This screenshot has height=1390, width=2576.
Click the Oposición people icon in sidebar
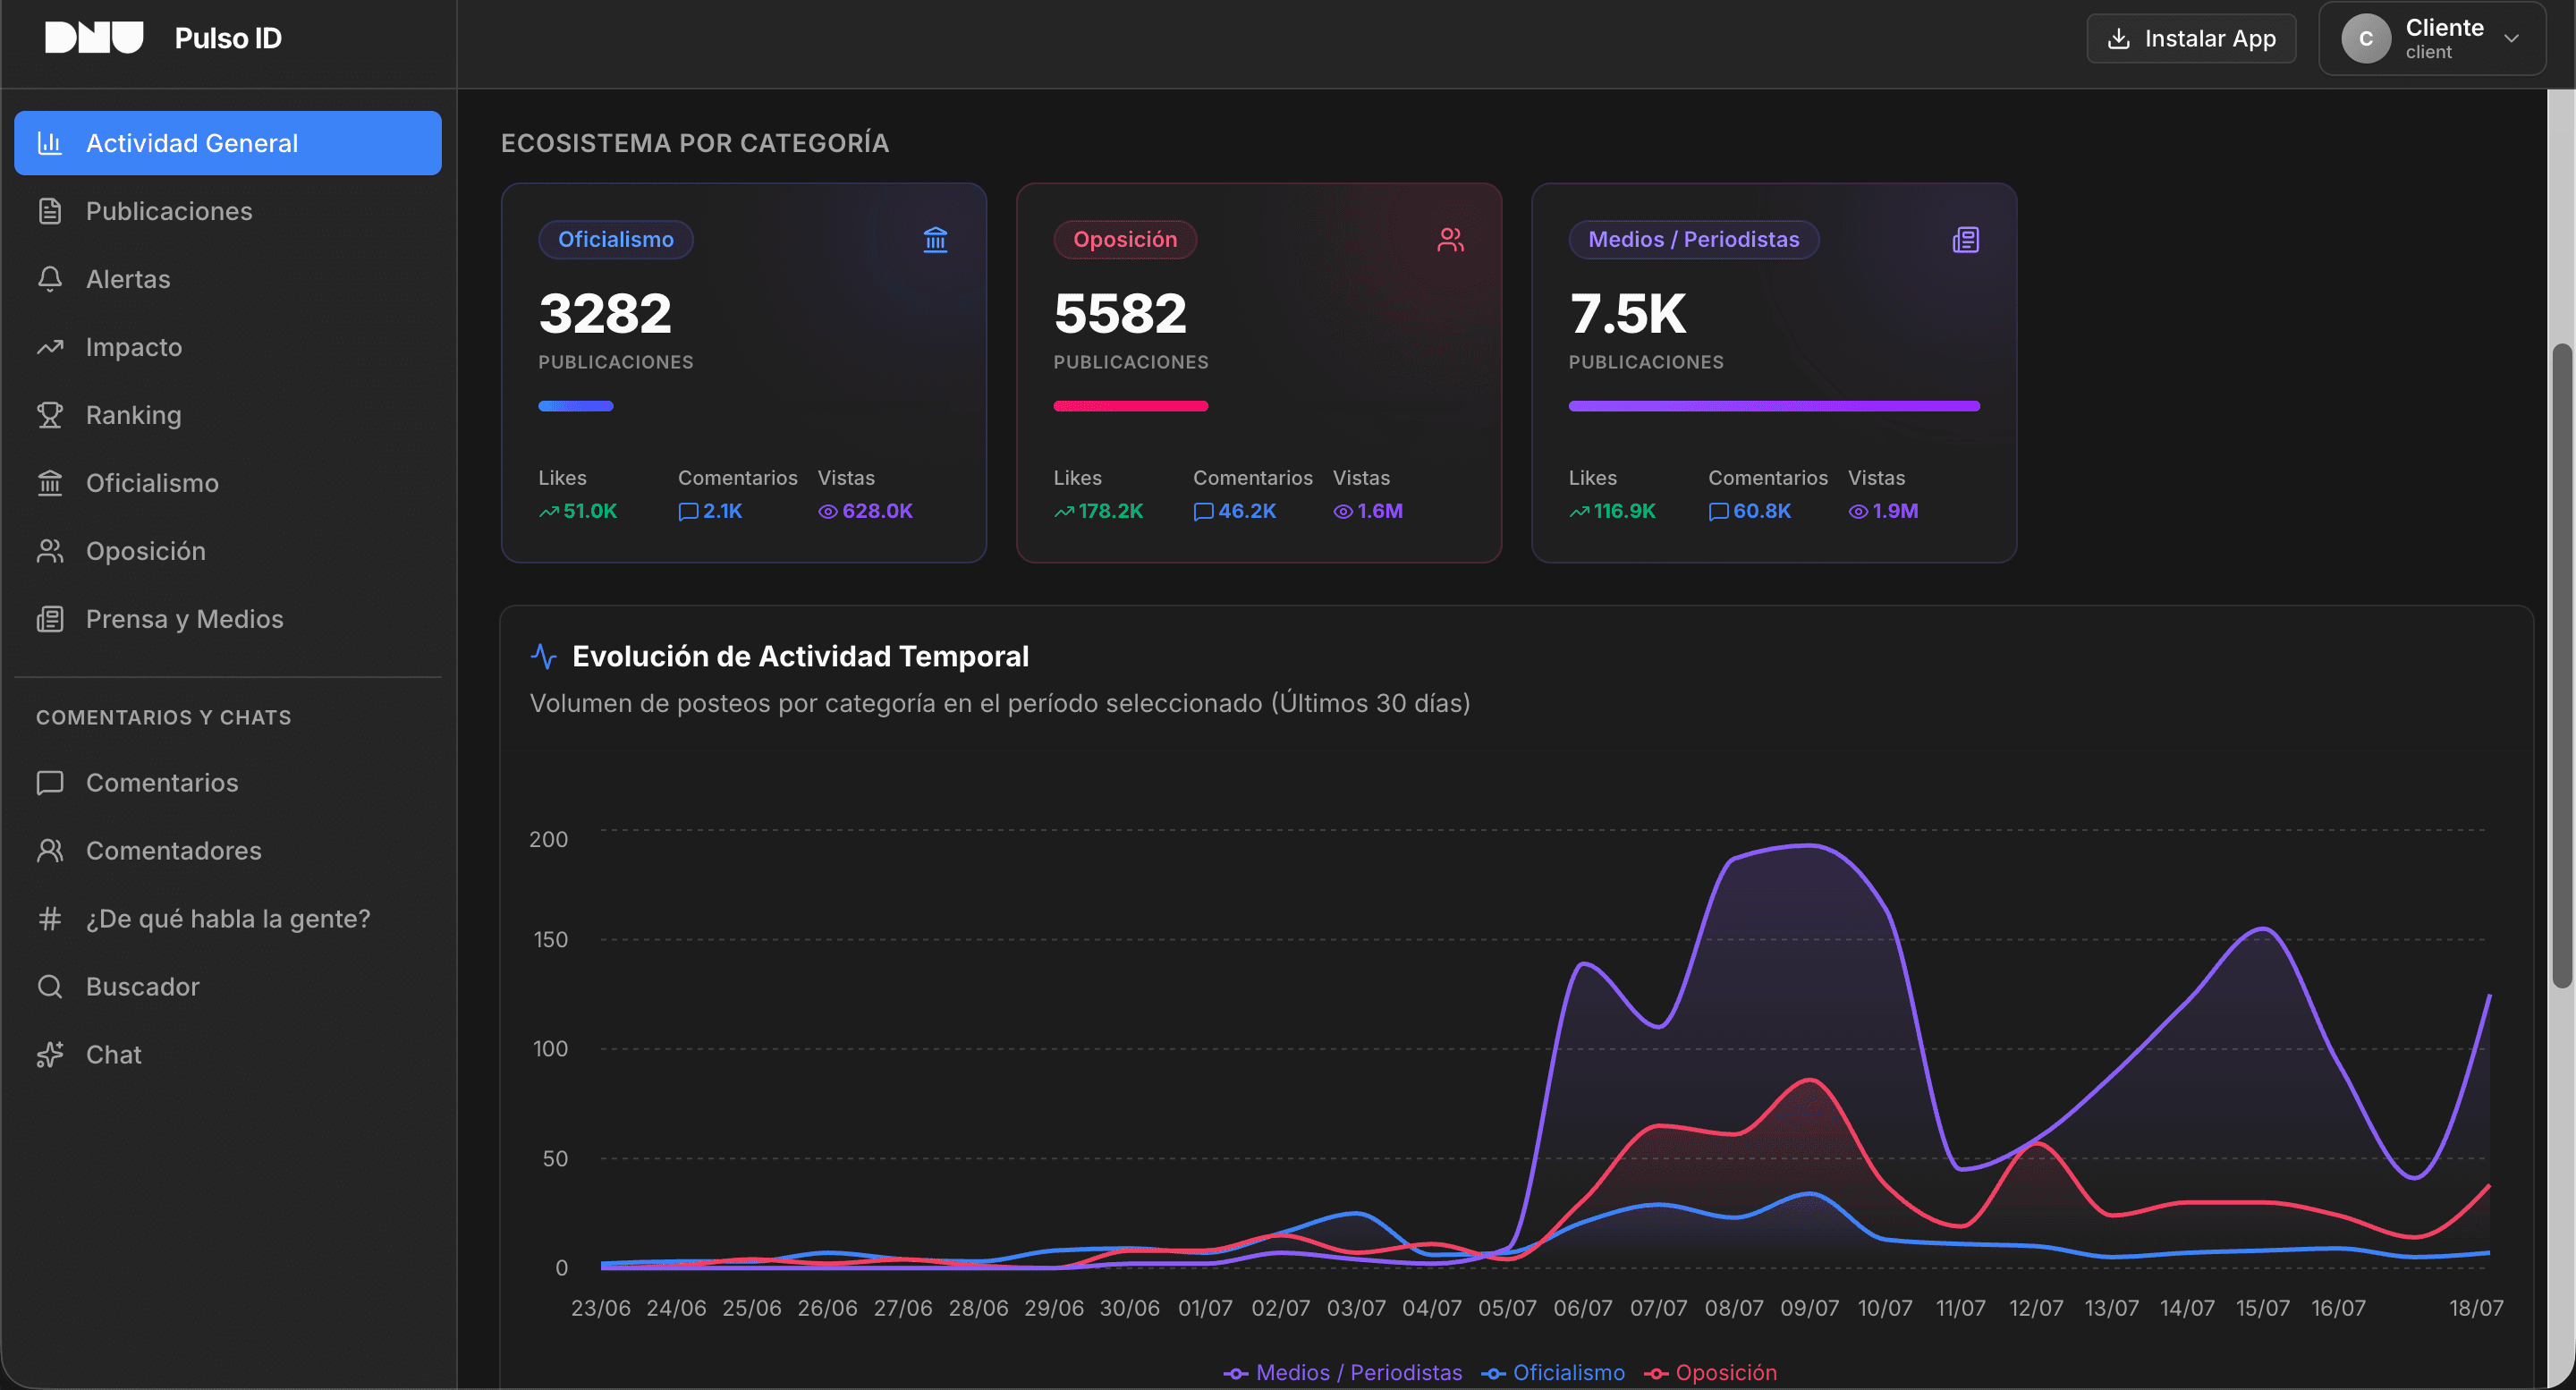tap(50, 551)
